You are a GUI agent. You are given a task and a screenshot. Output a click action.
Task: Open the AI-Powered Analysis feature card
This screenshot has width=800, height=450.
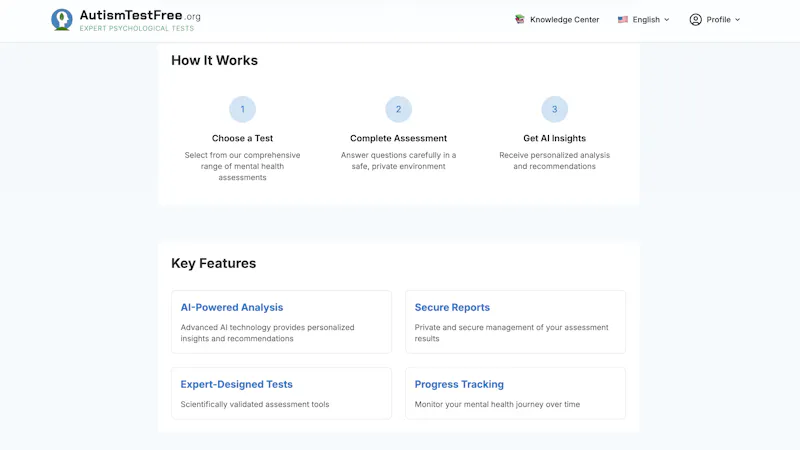[282, 322]
